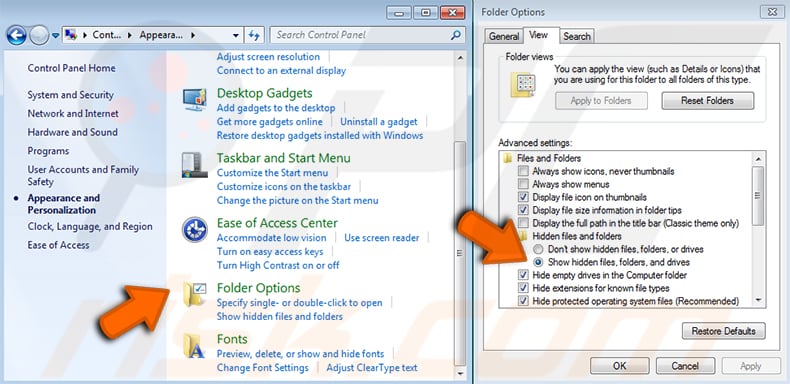790x384 pixels.
Task: Click Uninstall a gadget link
Action: pos(378,121)
